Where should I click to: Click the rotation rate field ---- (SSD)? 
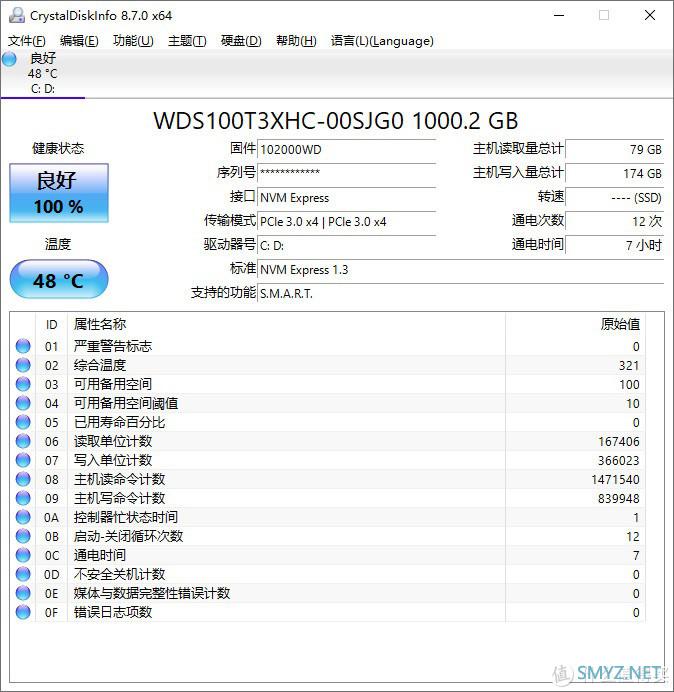pyautogui.click(x=615, y=198)
